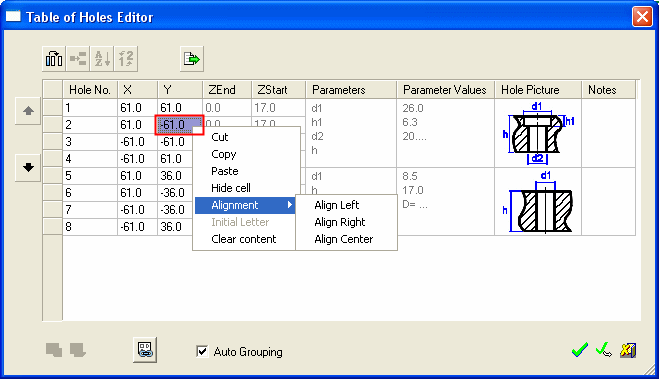Choose Align Center in submenu
Screen dimensions: 659x379
point(344,239)
